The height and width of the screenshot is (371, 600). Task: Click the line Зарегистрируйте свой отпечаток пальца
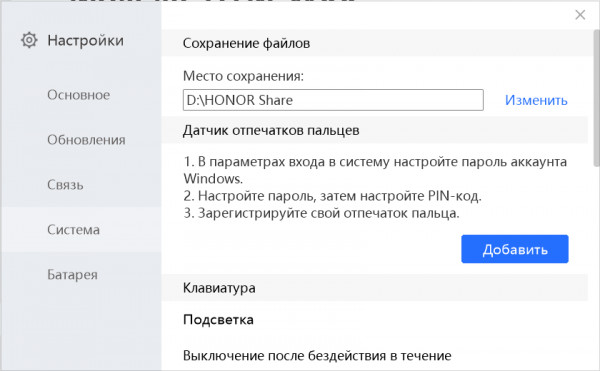pos(321,213)
